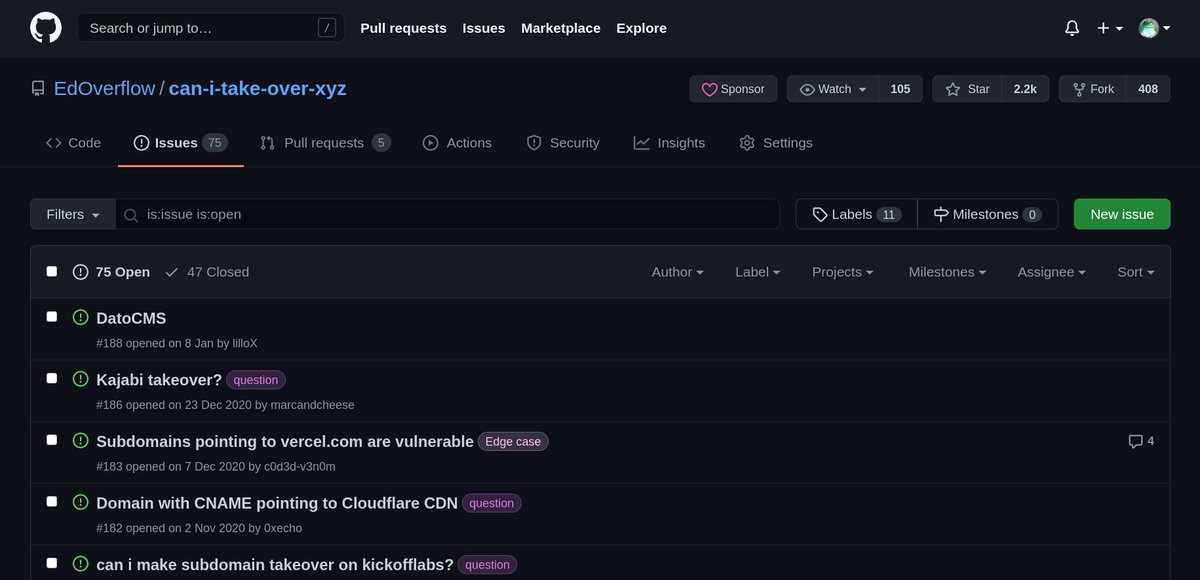Show the 75 Open issues
The height and width of the screenshot is (580, 1200).
coord(111,272)
